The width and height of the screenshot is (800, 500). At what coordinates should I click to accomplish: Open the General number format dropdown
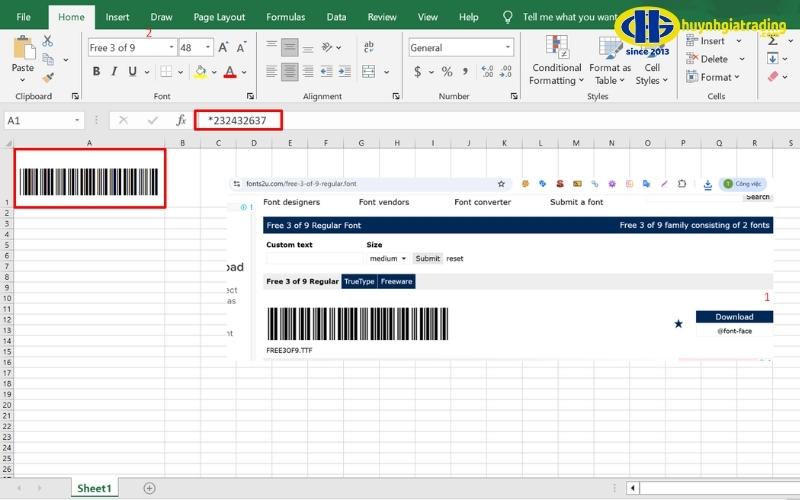click(508, 47)
